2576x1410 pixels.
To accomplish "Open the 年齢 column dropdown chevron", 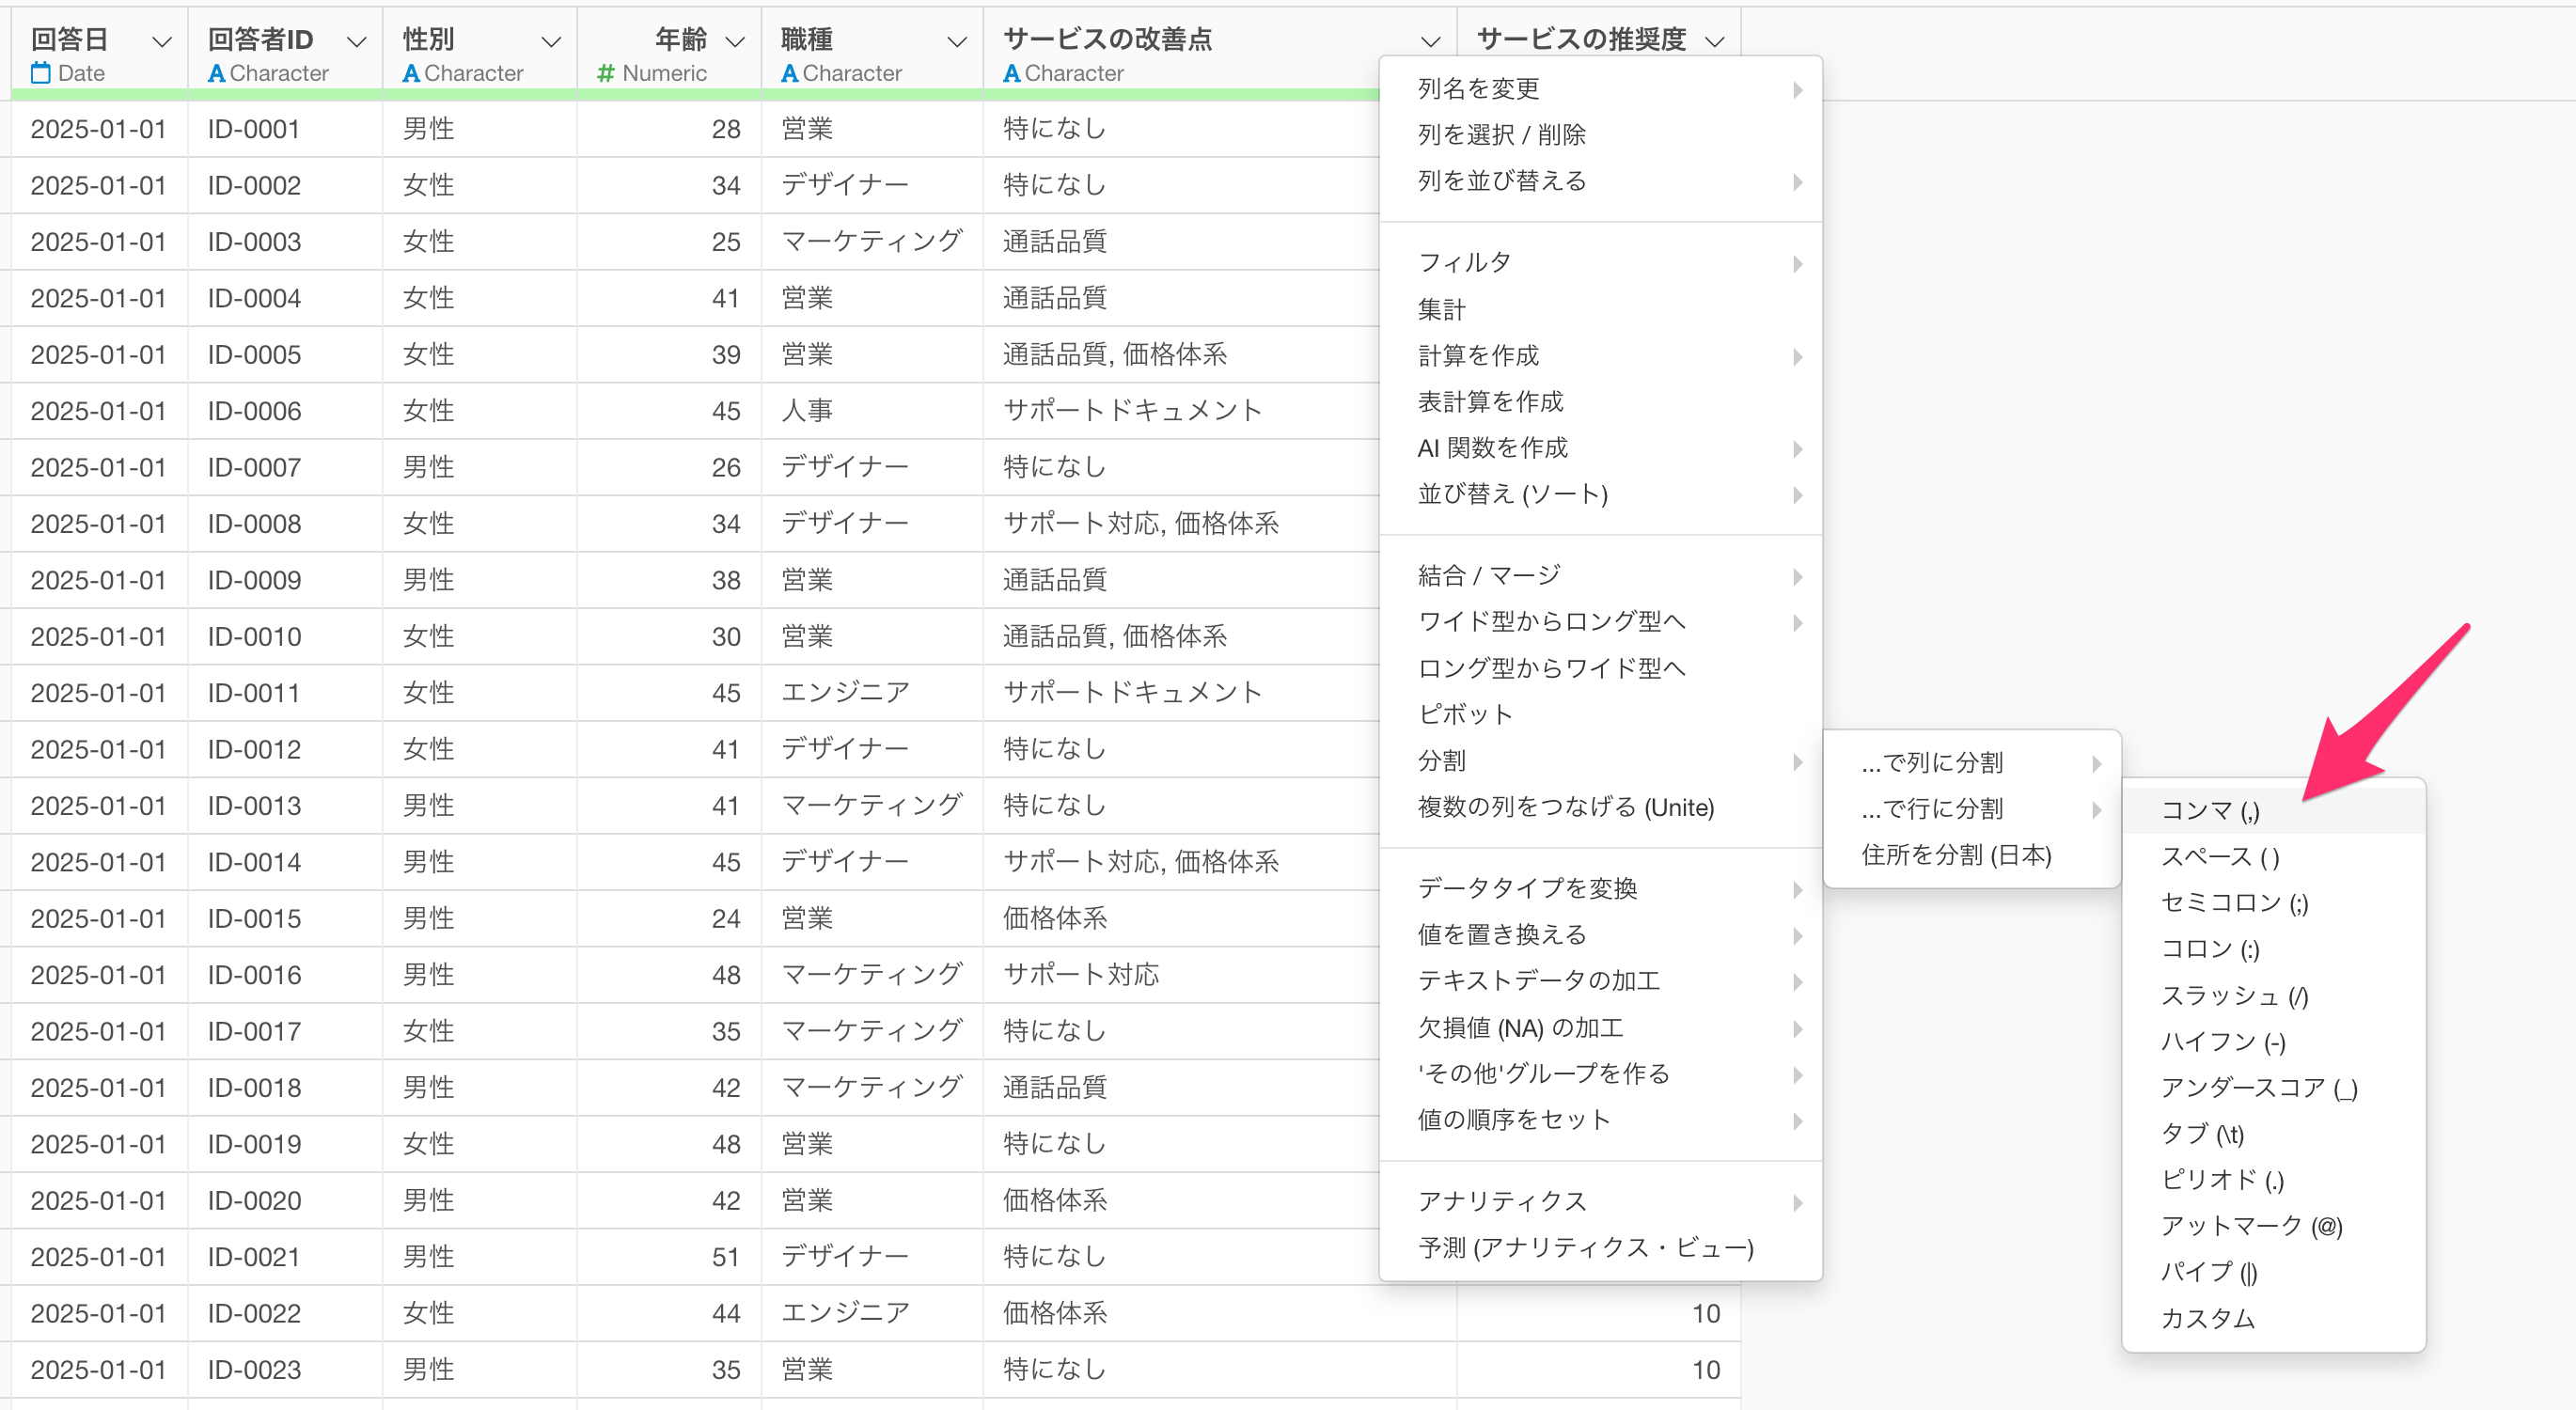I will pos(735,41).
